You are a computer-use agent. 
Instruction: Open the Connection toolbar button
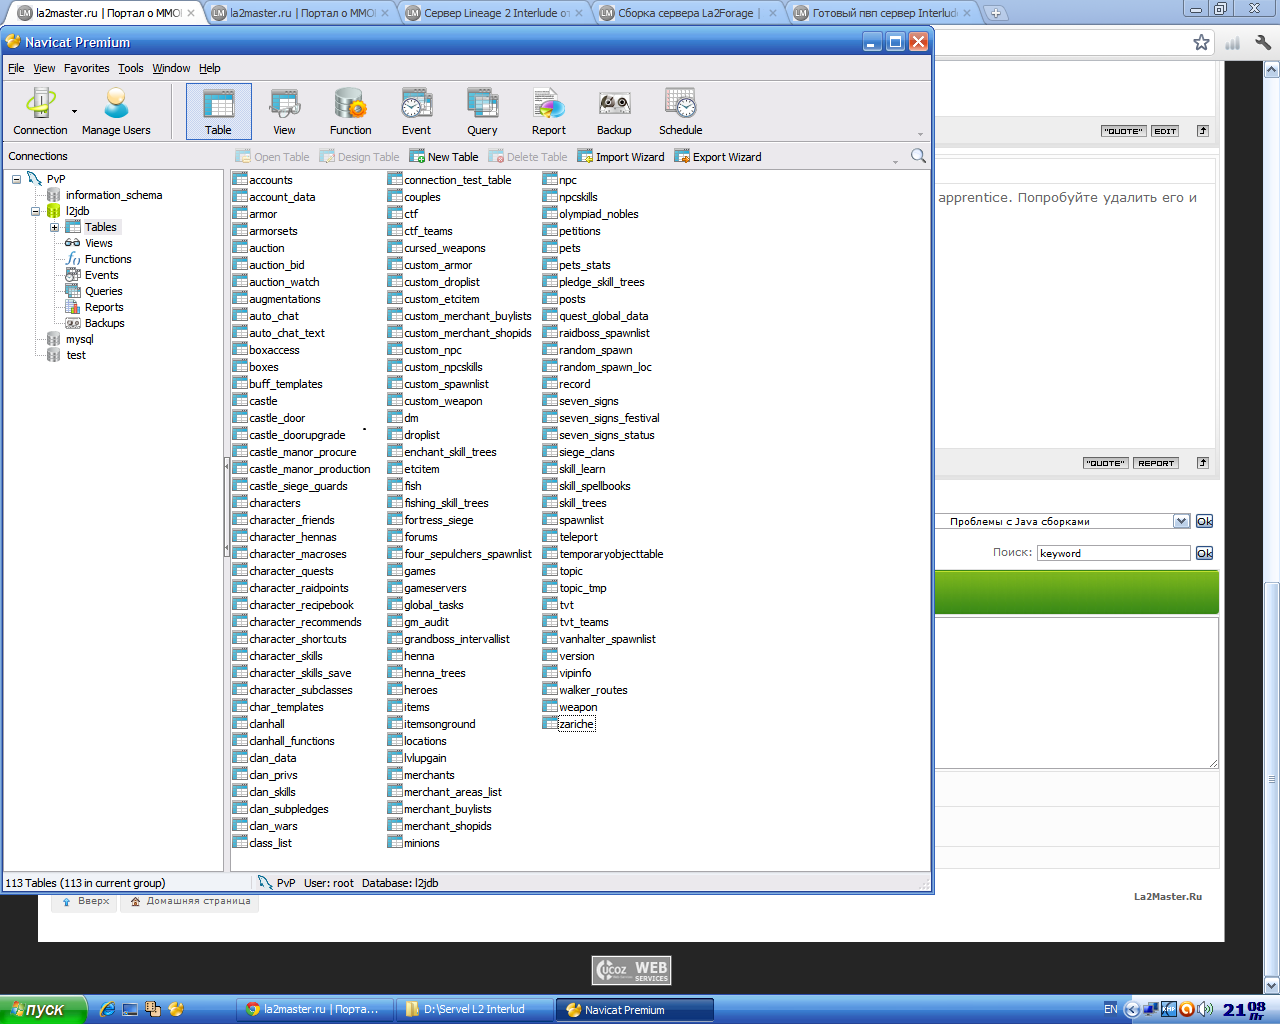40,111
